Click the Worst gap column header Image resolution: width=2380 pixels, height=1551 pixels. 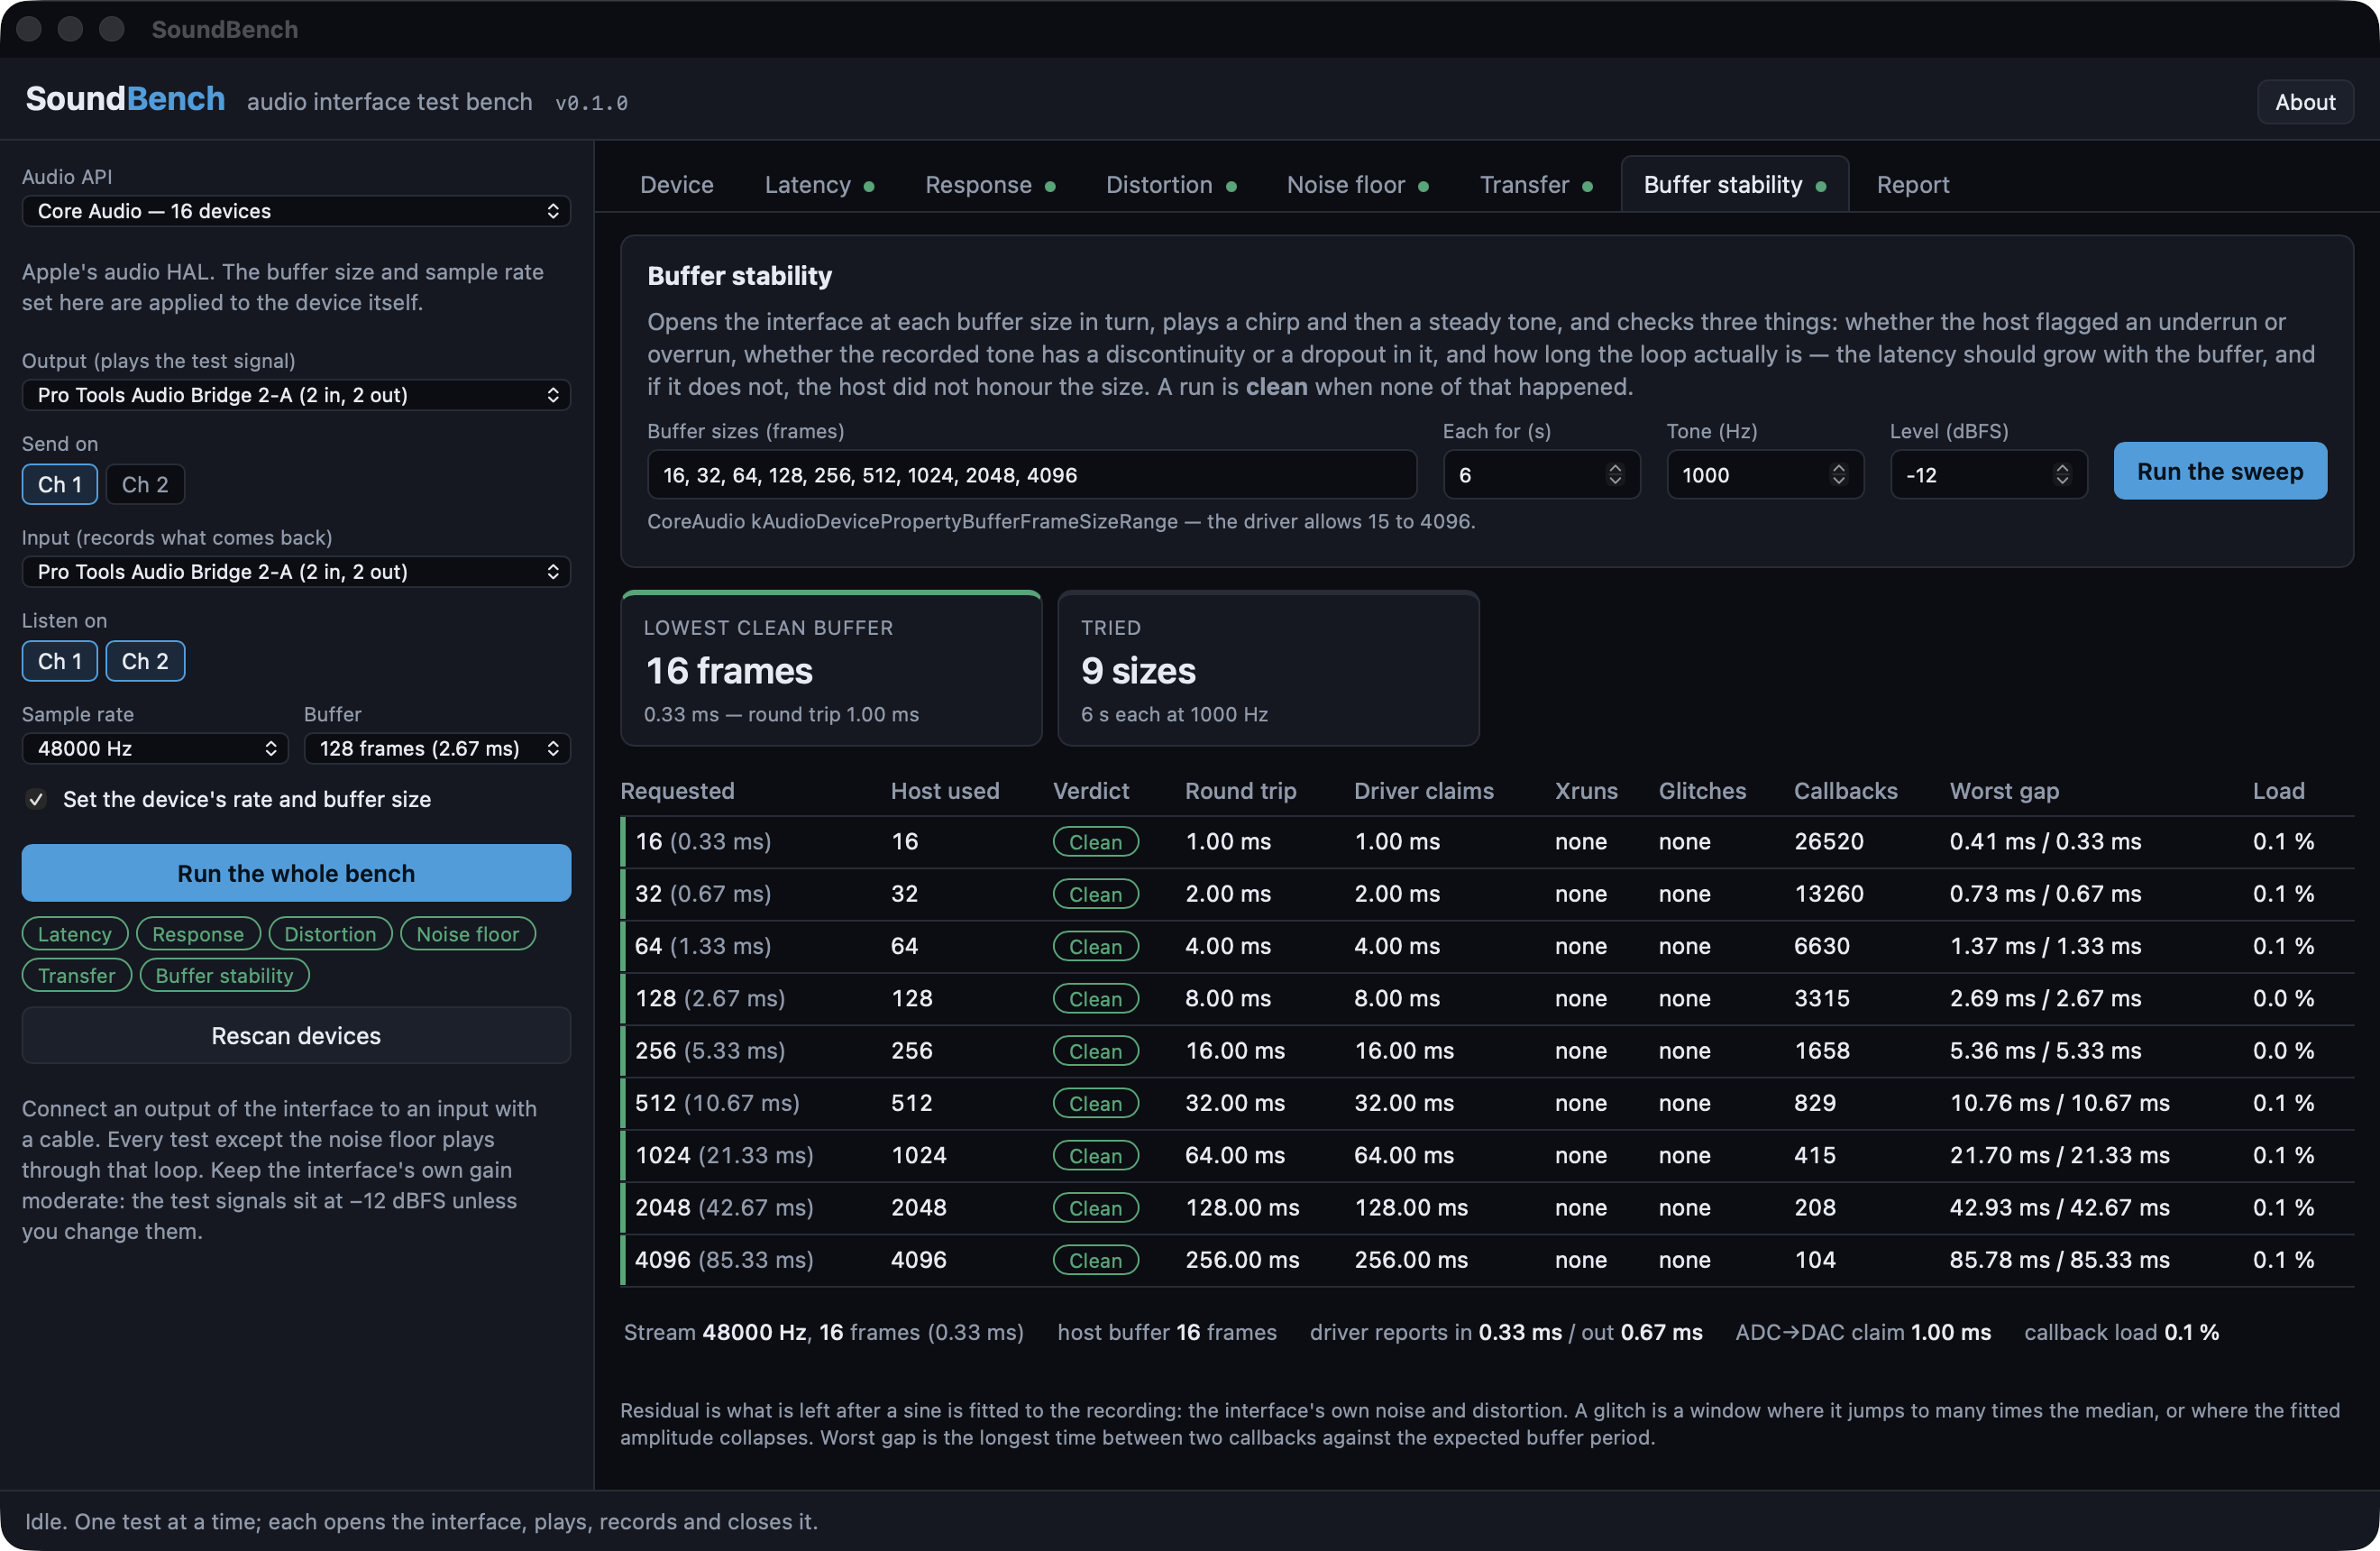point(2004,791)
